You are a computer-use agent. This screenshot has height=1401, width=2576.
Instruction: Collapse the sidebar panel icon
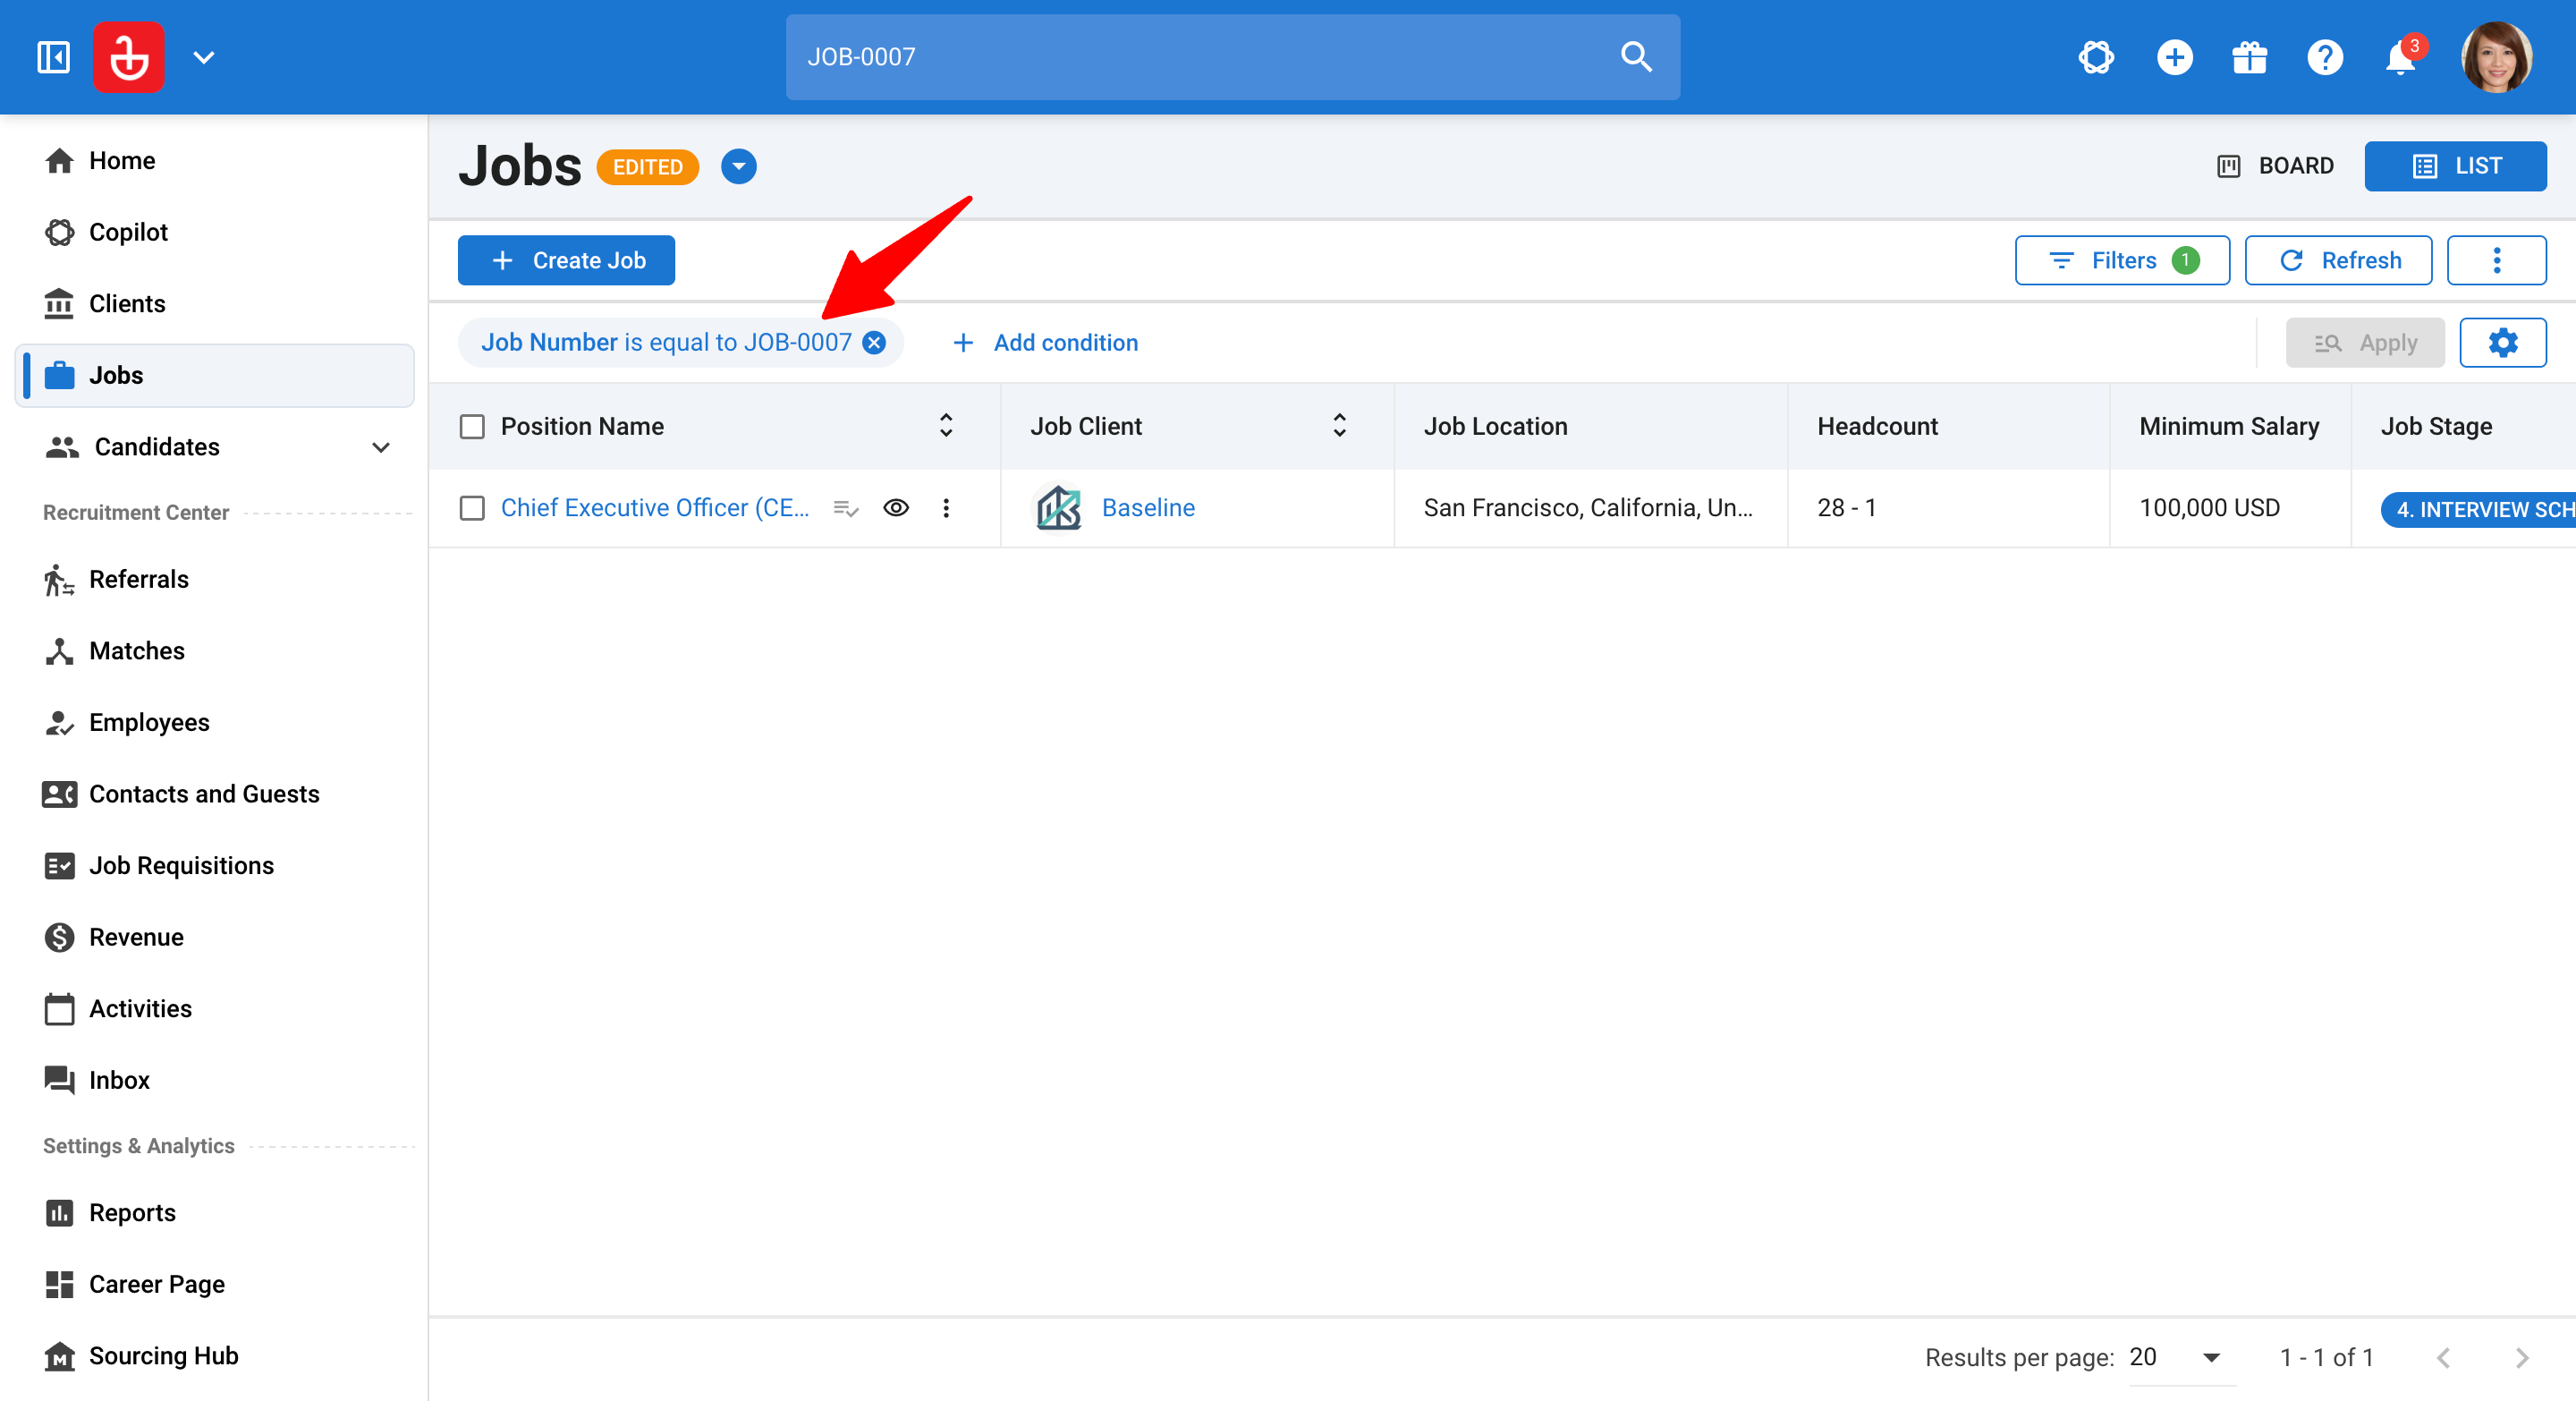tap(53, 57)
